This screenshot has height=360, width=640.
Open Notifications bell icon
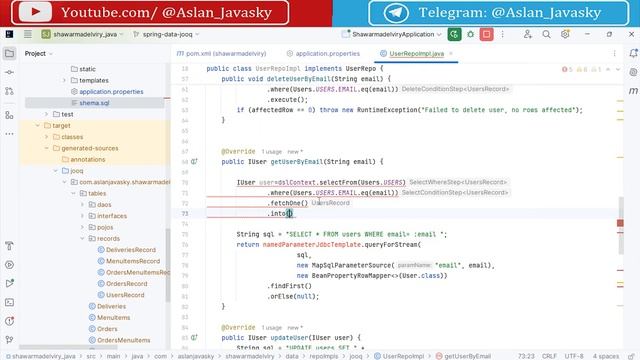click(633, 53)
